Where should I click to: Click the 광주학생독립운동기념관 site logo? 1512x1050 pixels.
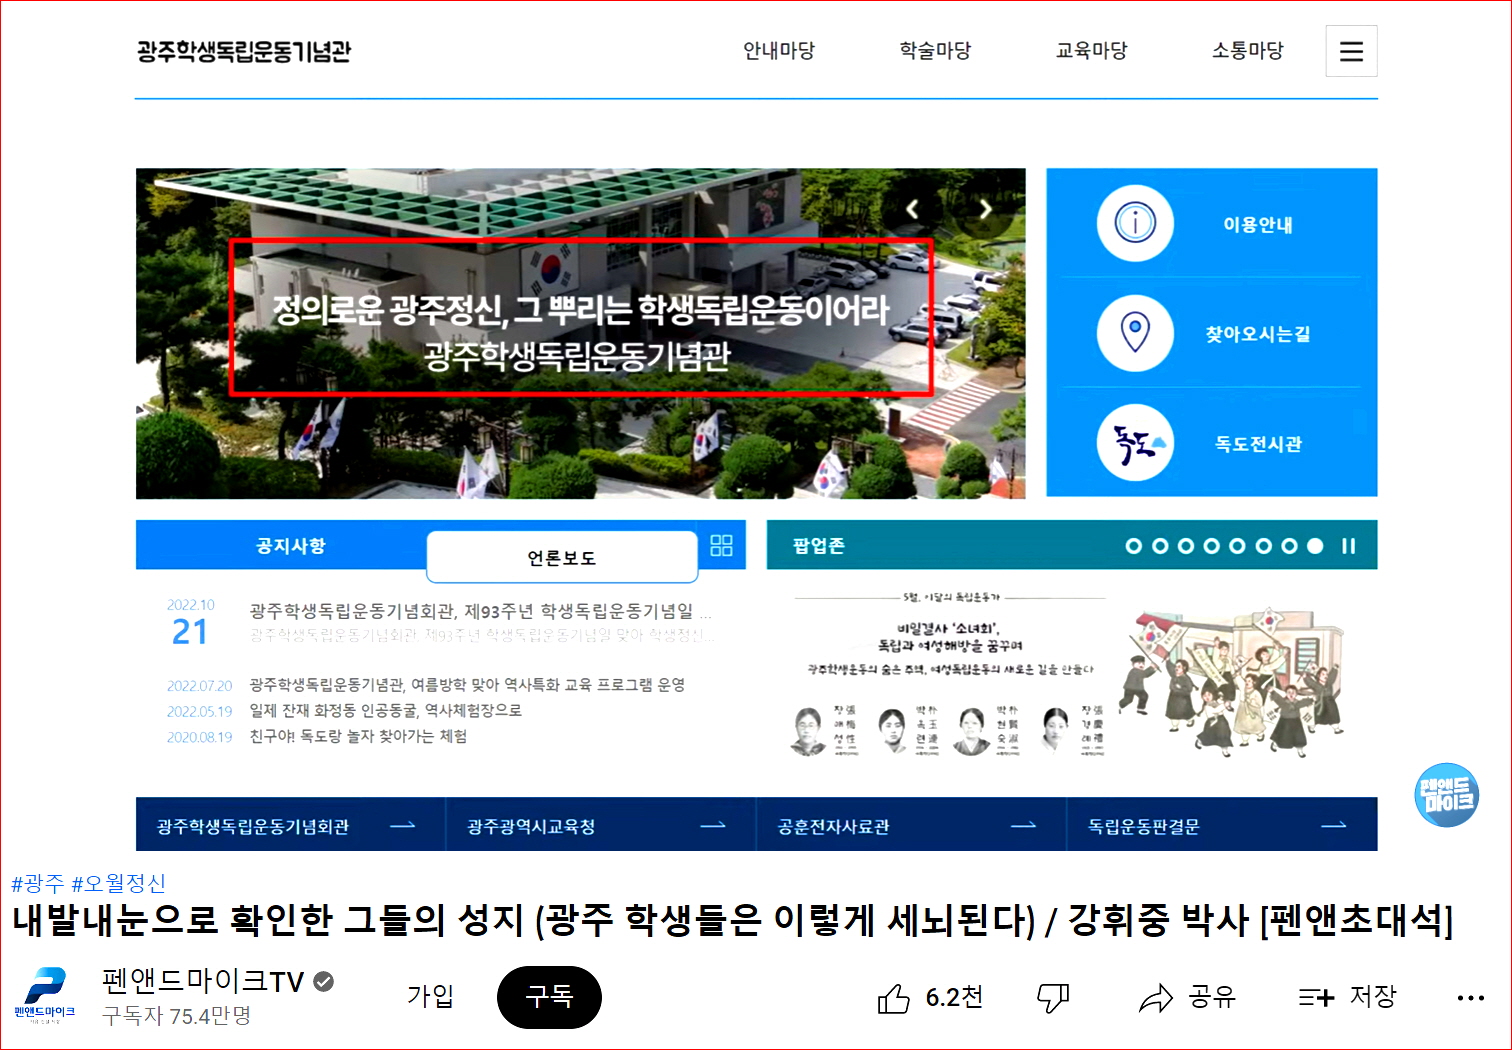244,52
